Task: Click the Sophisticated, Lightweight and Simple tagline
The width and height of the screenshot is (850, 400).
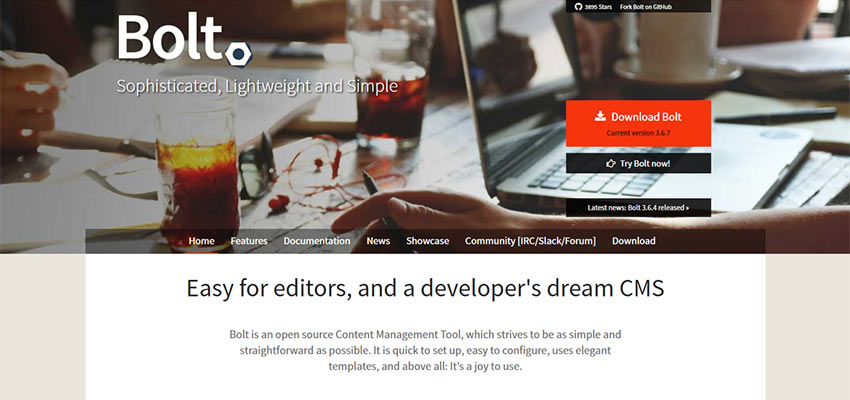Action: [x=257, y=87]
